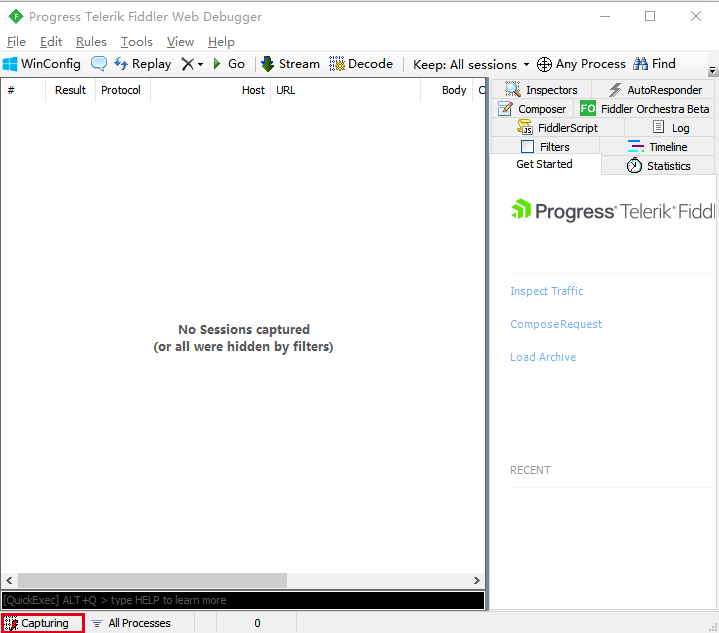Open the File menu

pyautogui.click(x=17, y=42)
